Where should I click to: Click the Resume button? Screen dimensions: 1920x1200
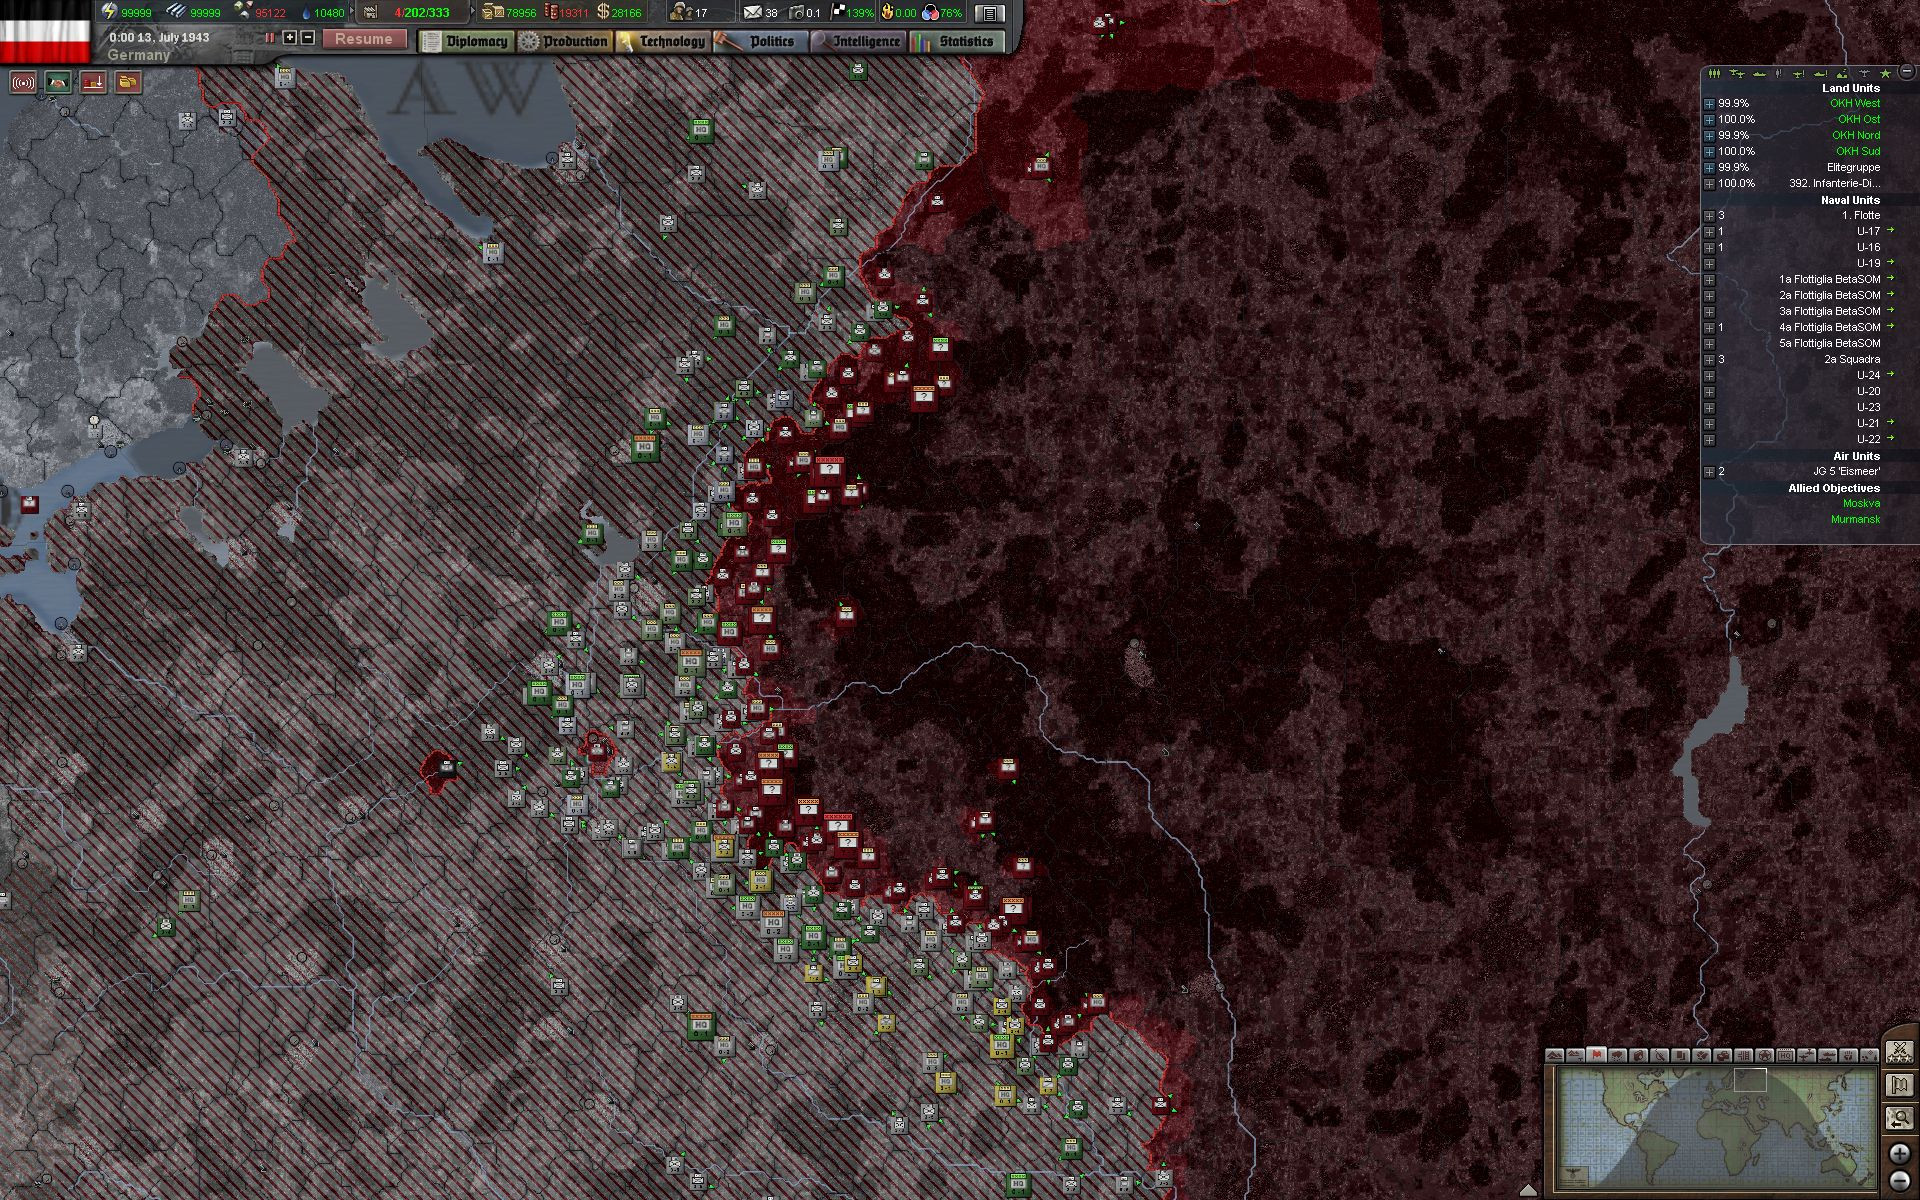[x=363, y=39]
